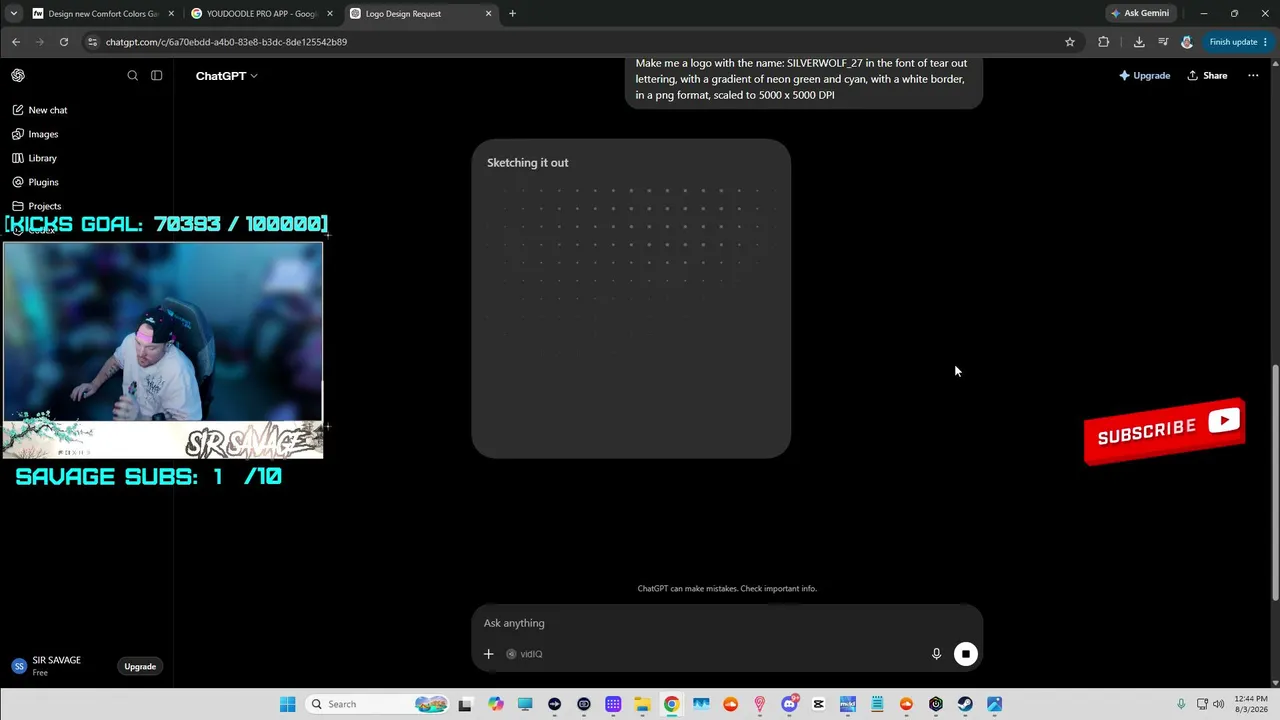Viewport: 1280px width, 720px height.
Task: Open the ChatGPT model selector dropdown
Action: click(226, 76)
